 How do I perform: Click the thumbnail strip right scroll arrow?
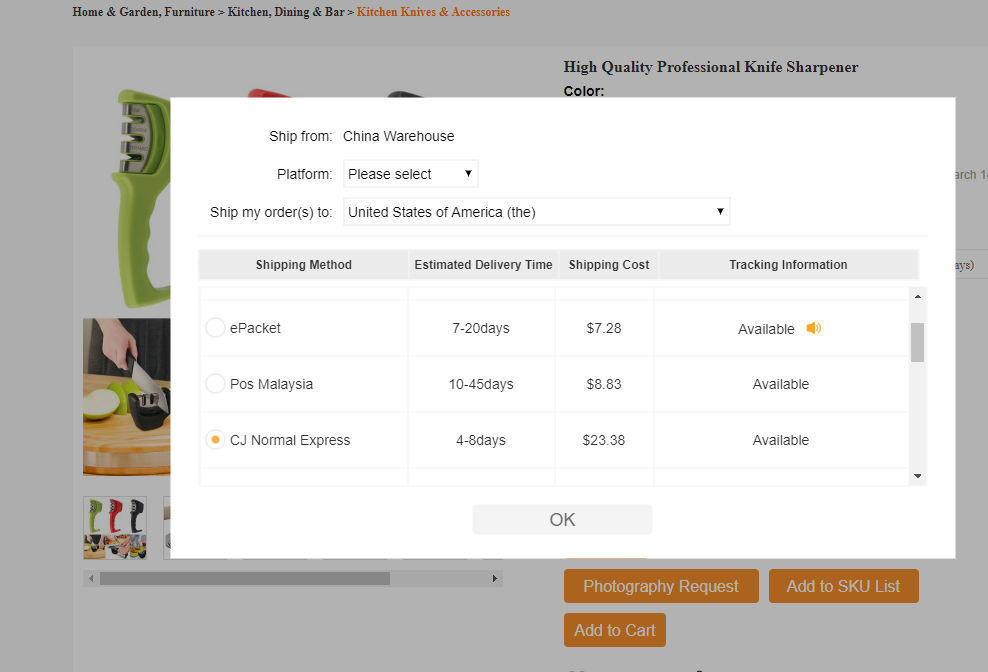click(x=494, y=578)
